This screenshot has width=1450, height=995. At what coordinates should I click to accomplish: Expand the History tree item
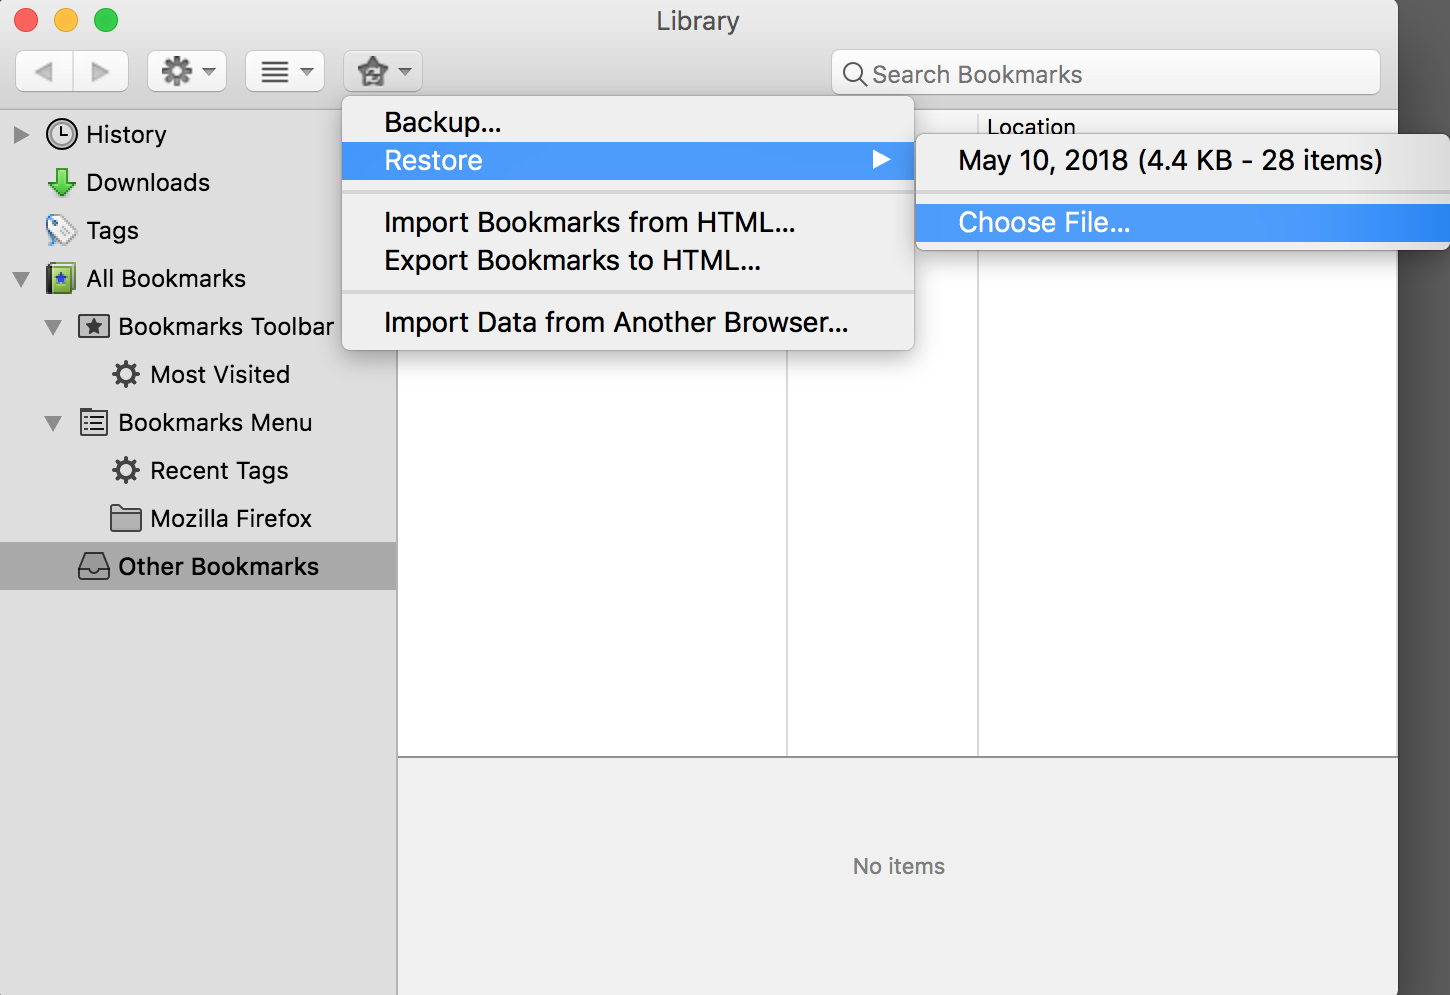(21, 134)
